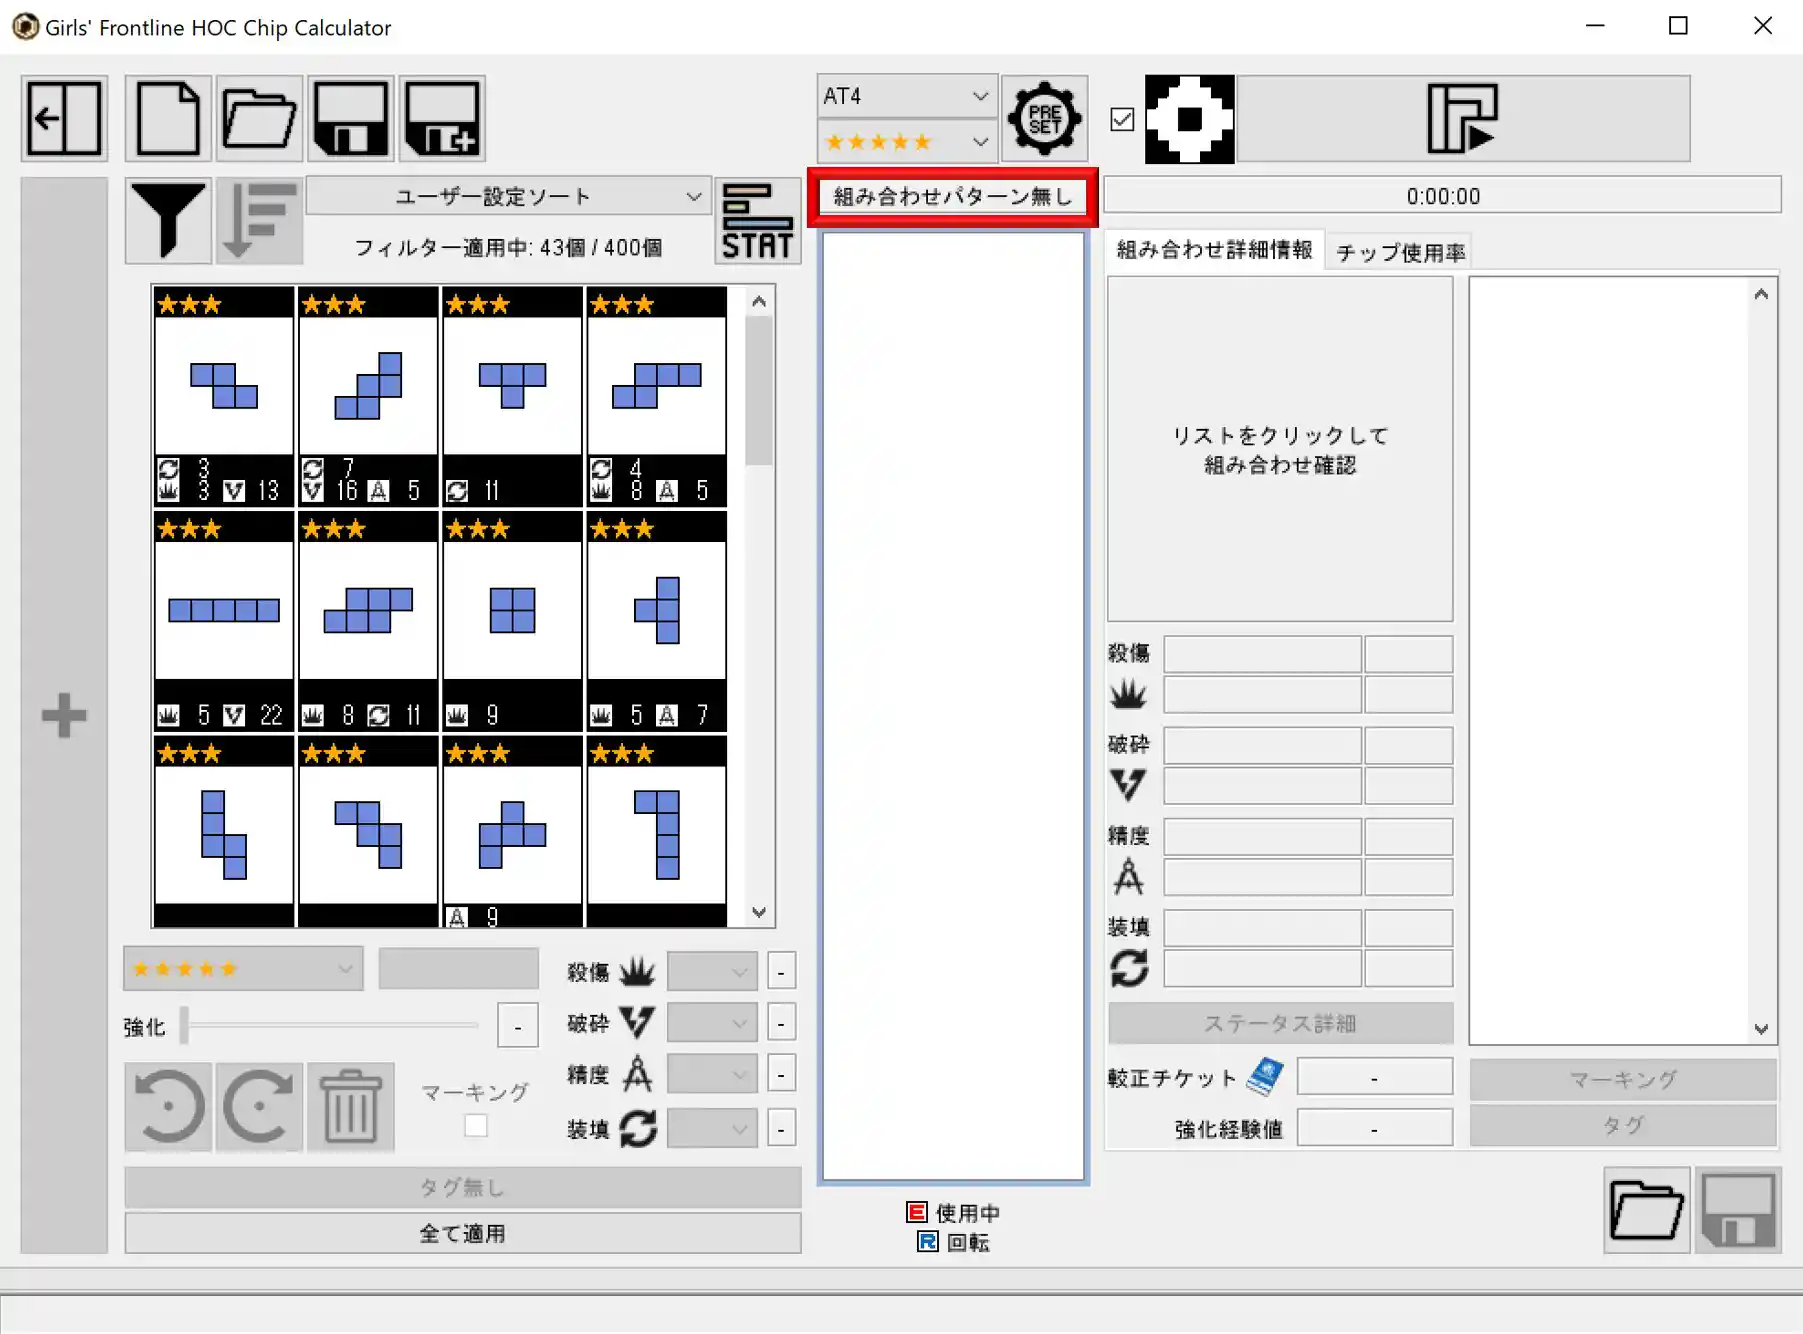Adjust the 強化 enhancement slider
1803x1334 pixels.
coord(330,1025)
